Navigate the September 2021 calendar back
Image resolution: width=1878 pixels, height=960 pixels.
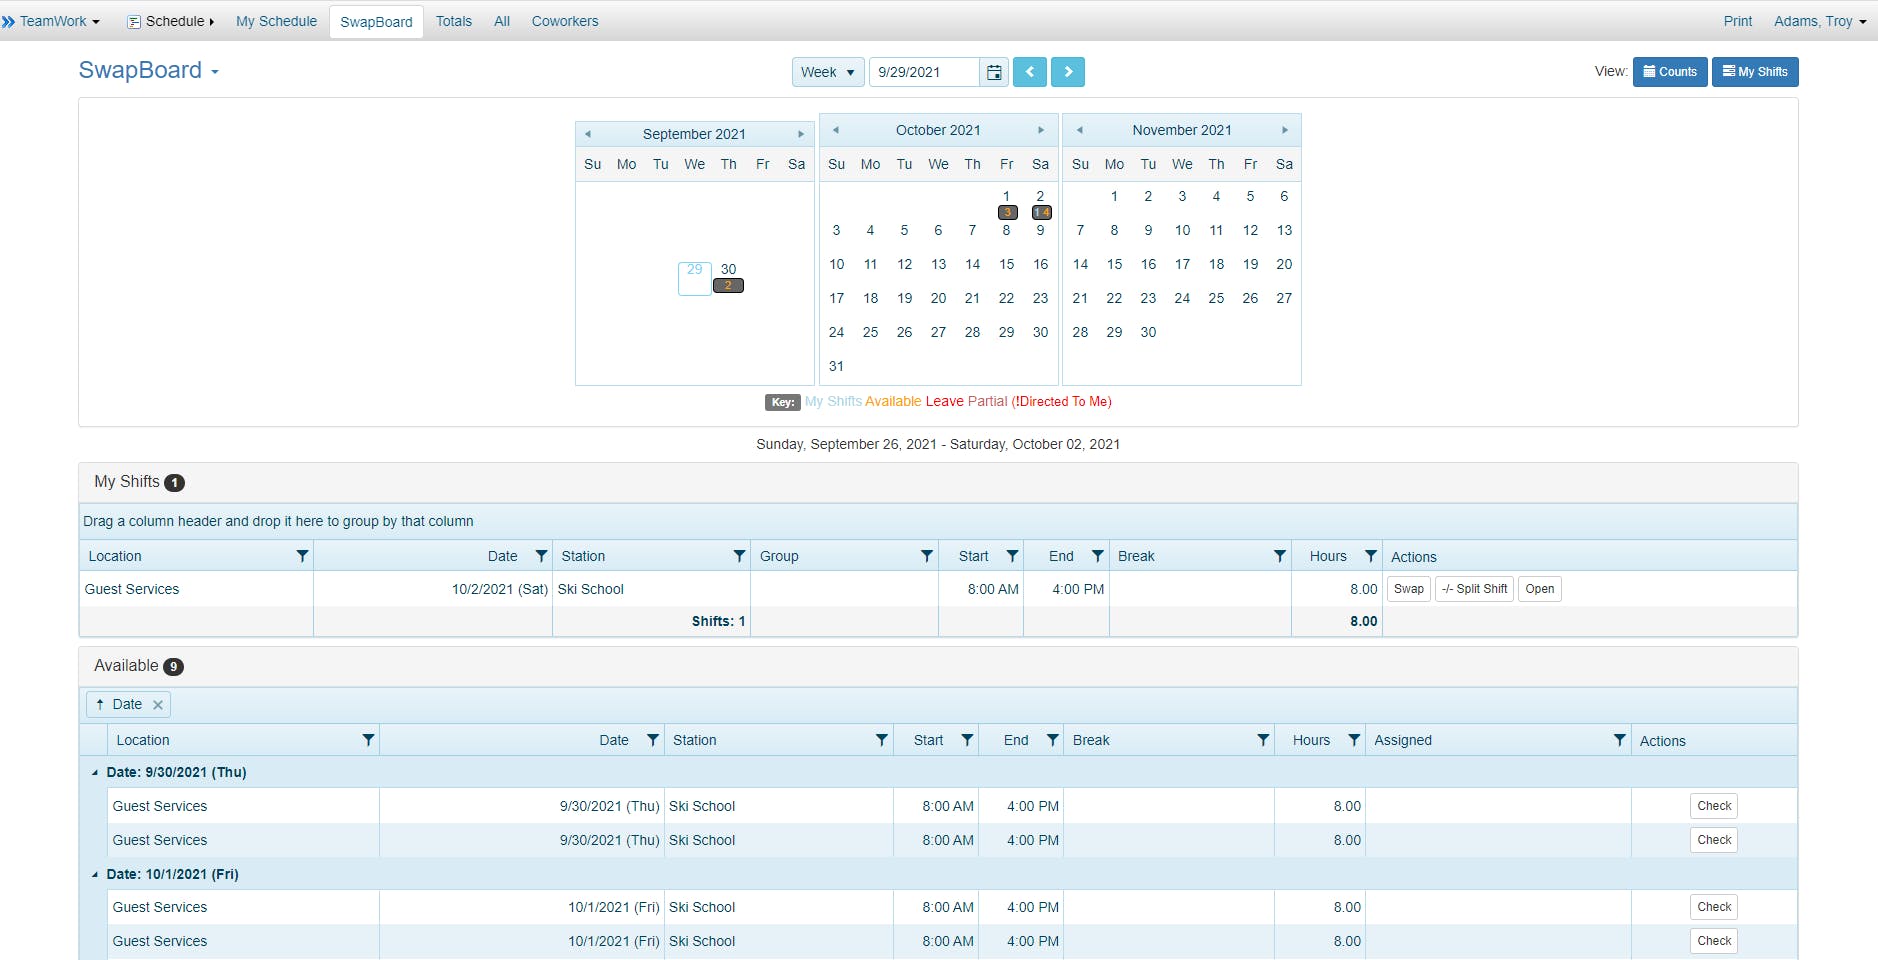pos(588,133)
